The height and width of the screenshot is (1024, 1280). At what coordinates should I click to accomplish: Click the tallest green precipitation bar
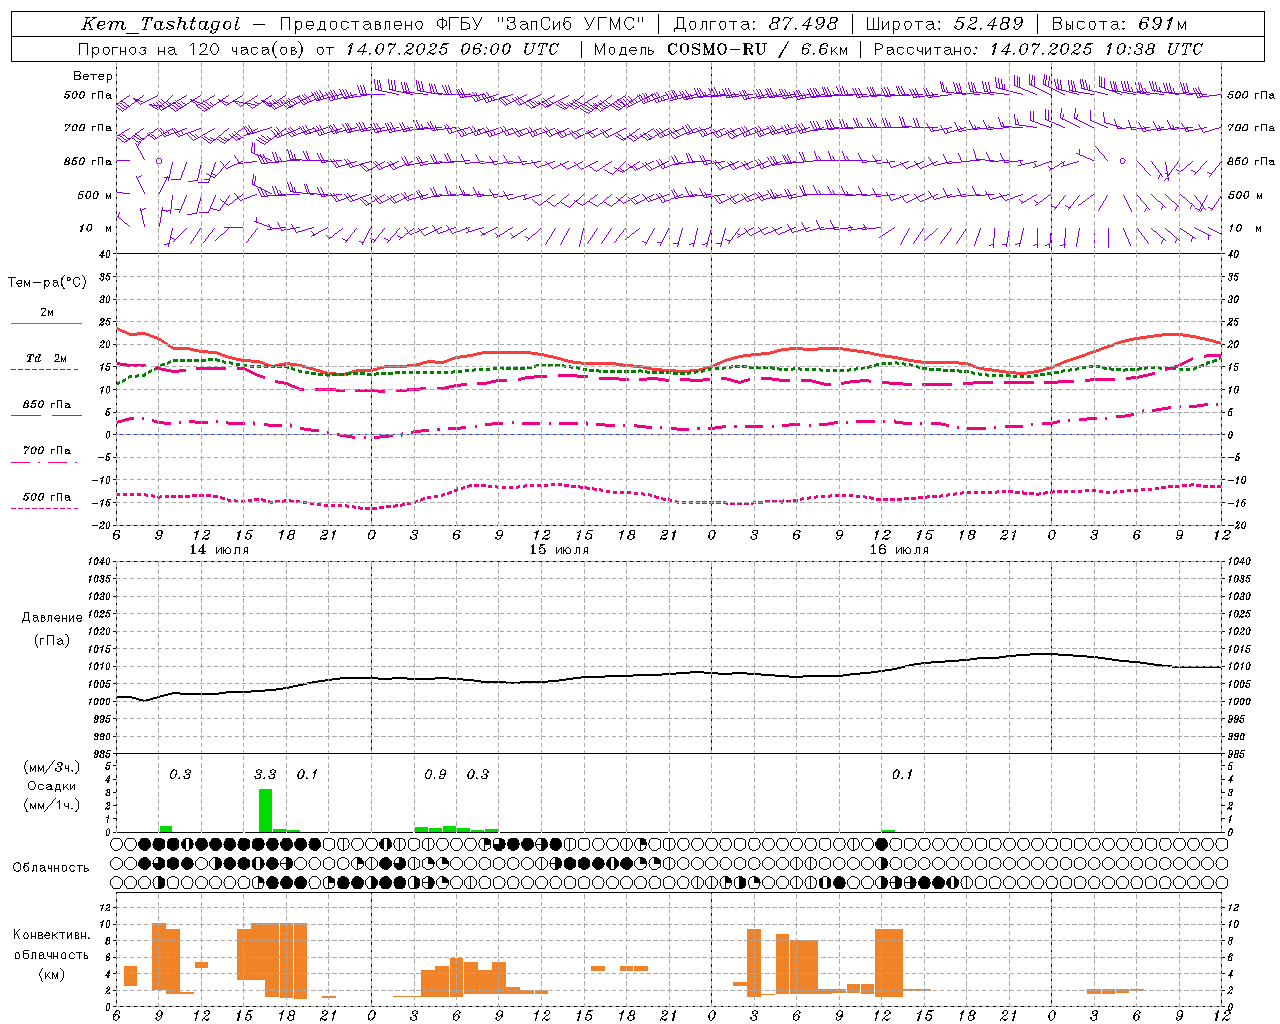point(265,810)
